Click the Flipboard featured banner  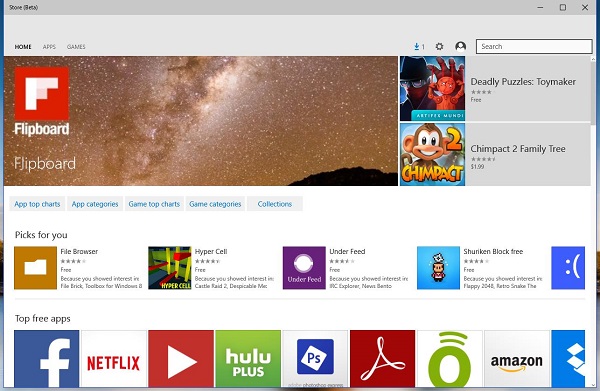(201, 121)
